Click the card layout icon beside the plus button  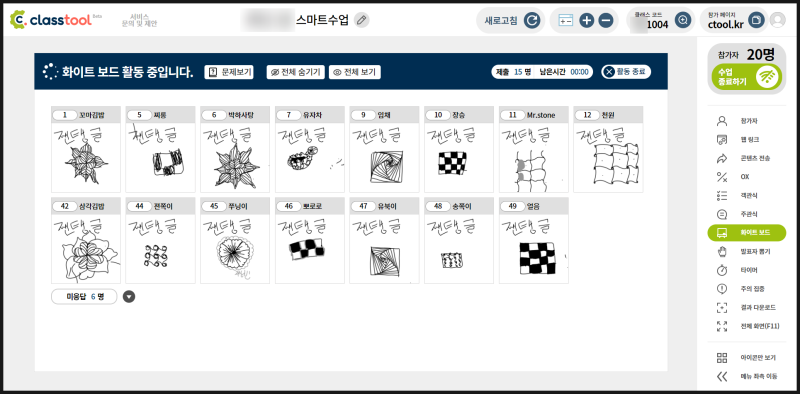[x=566, y=20]
